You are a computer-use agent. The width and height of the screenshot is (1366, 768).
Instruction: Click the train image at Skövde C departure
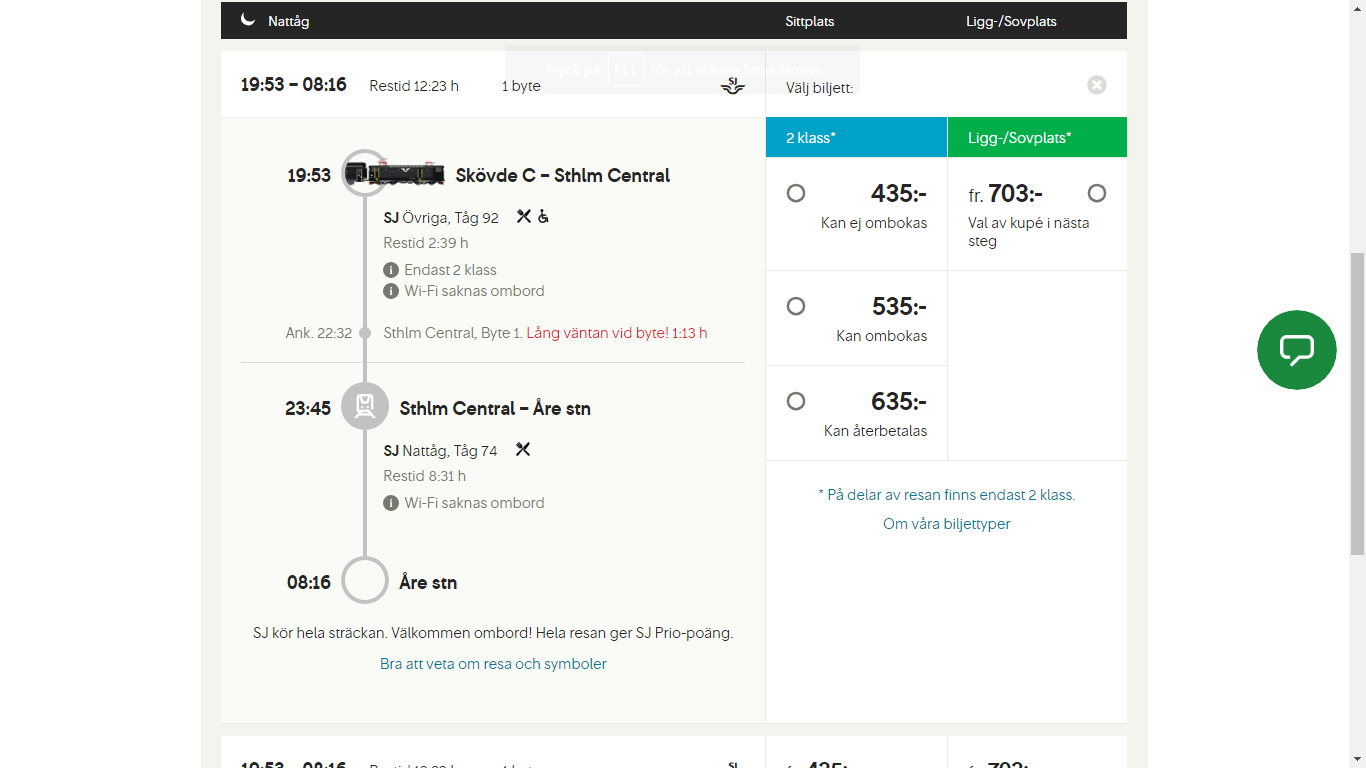coord(395,174)
